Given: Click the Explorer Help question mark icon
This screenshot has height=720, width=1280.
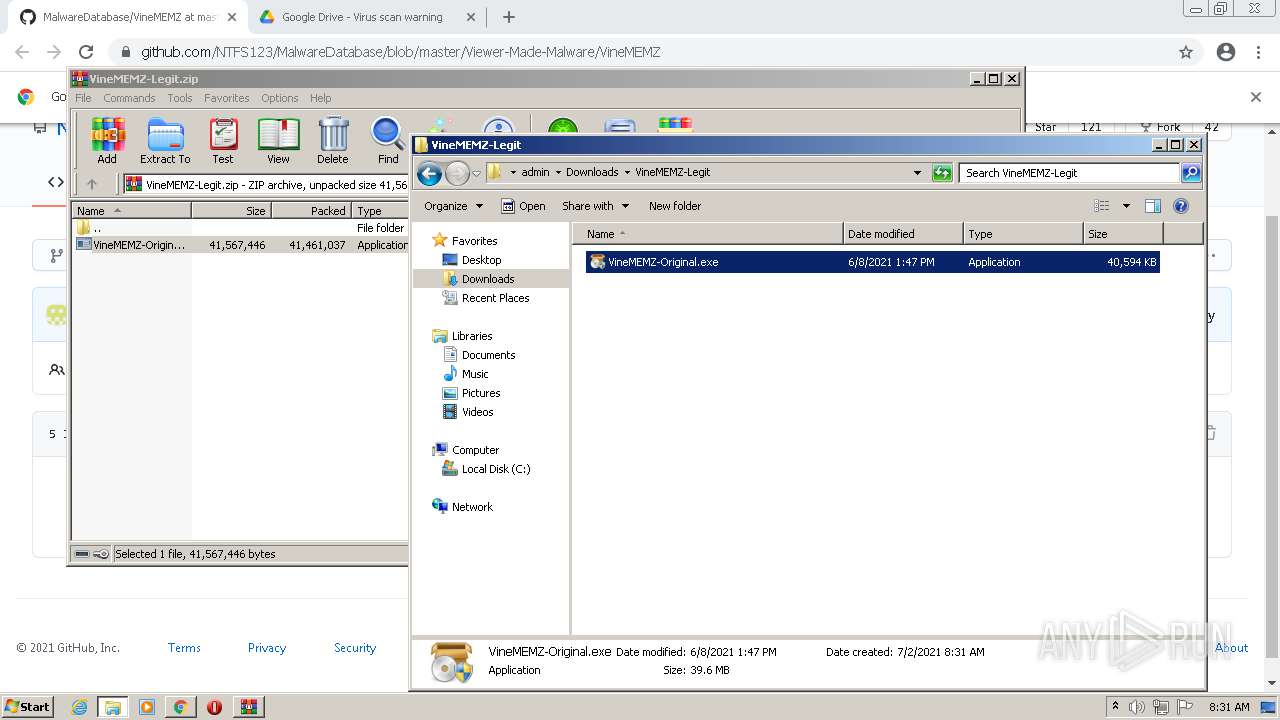Looking at the screenshot, I should 1181,206.
